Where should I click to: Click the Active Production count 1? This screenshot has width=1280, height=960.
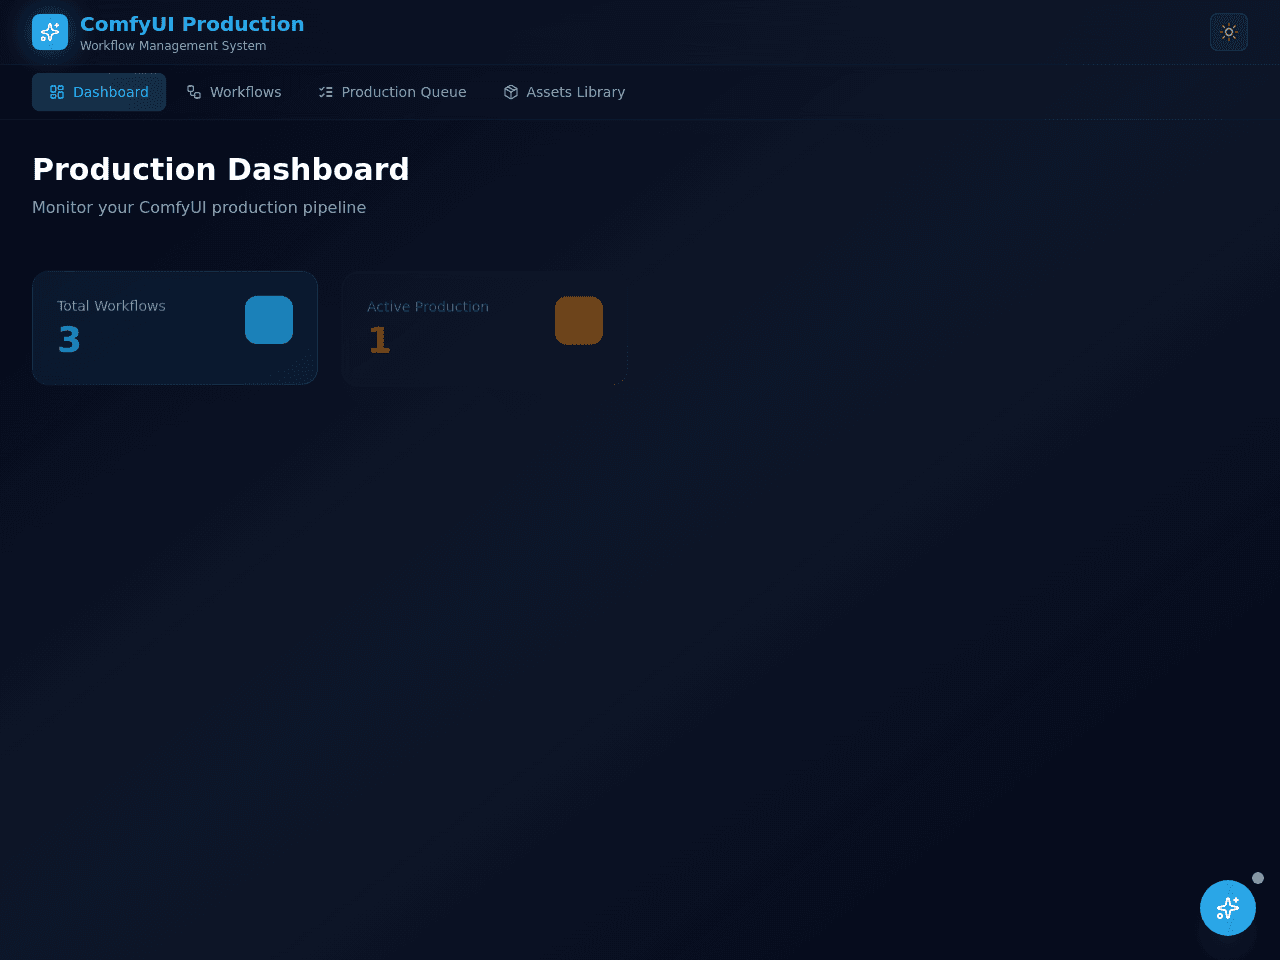[x=379, y=341]
